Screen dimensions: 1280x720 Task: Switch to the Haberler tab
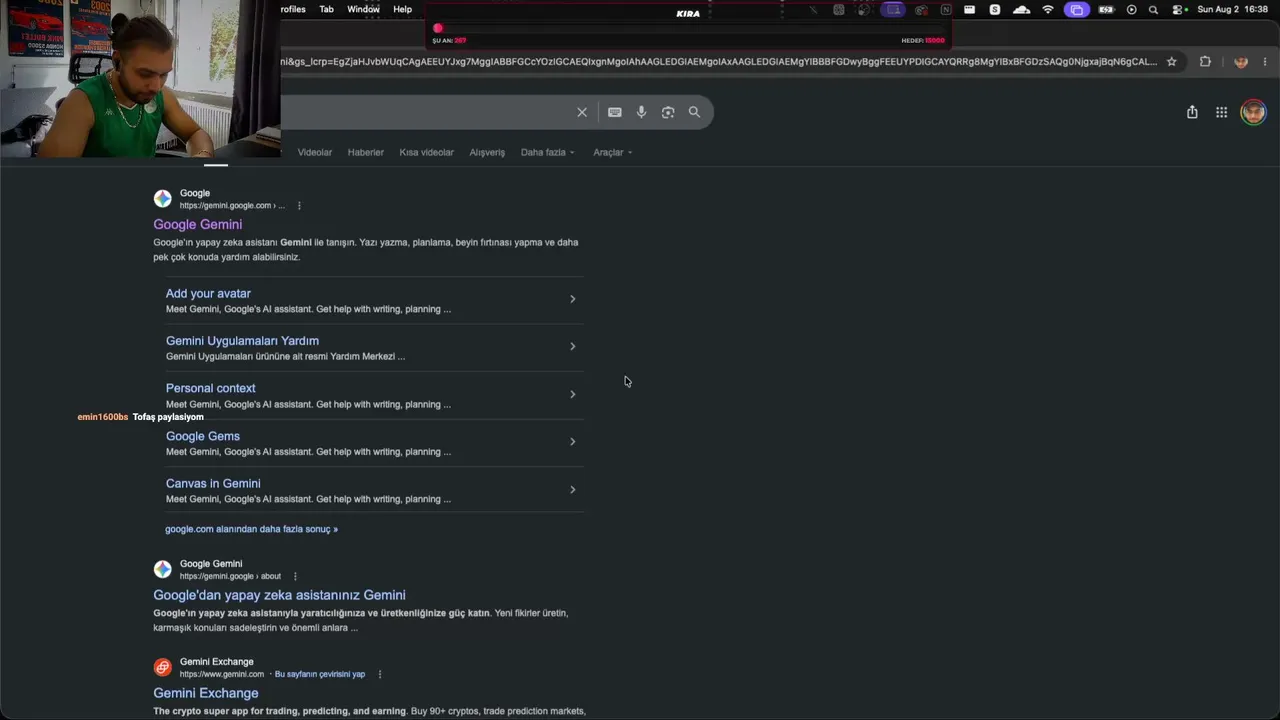click(366, 152)
